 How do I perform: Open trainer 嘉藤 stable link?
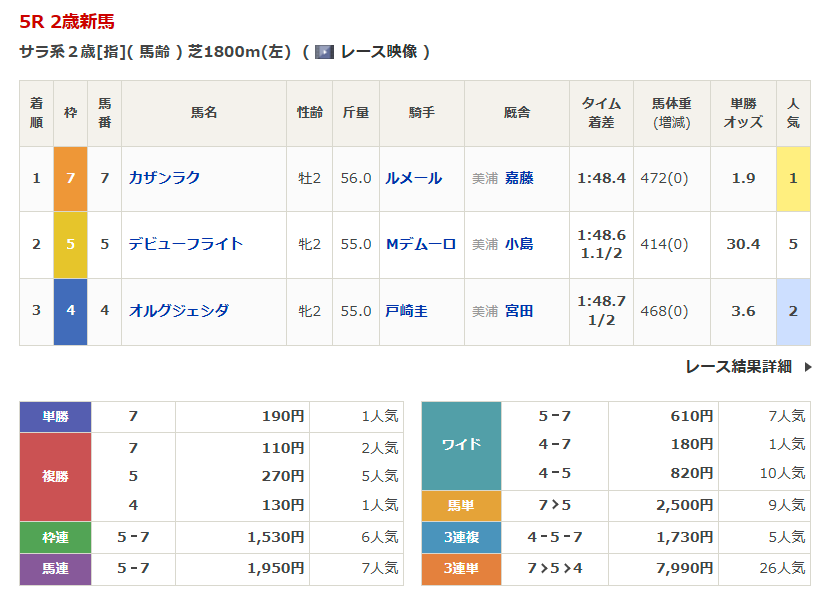(x=518, y=178)
